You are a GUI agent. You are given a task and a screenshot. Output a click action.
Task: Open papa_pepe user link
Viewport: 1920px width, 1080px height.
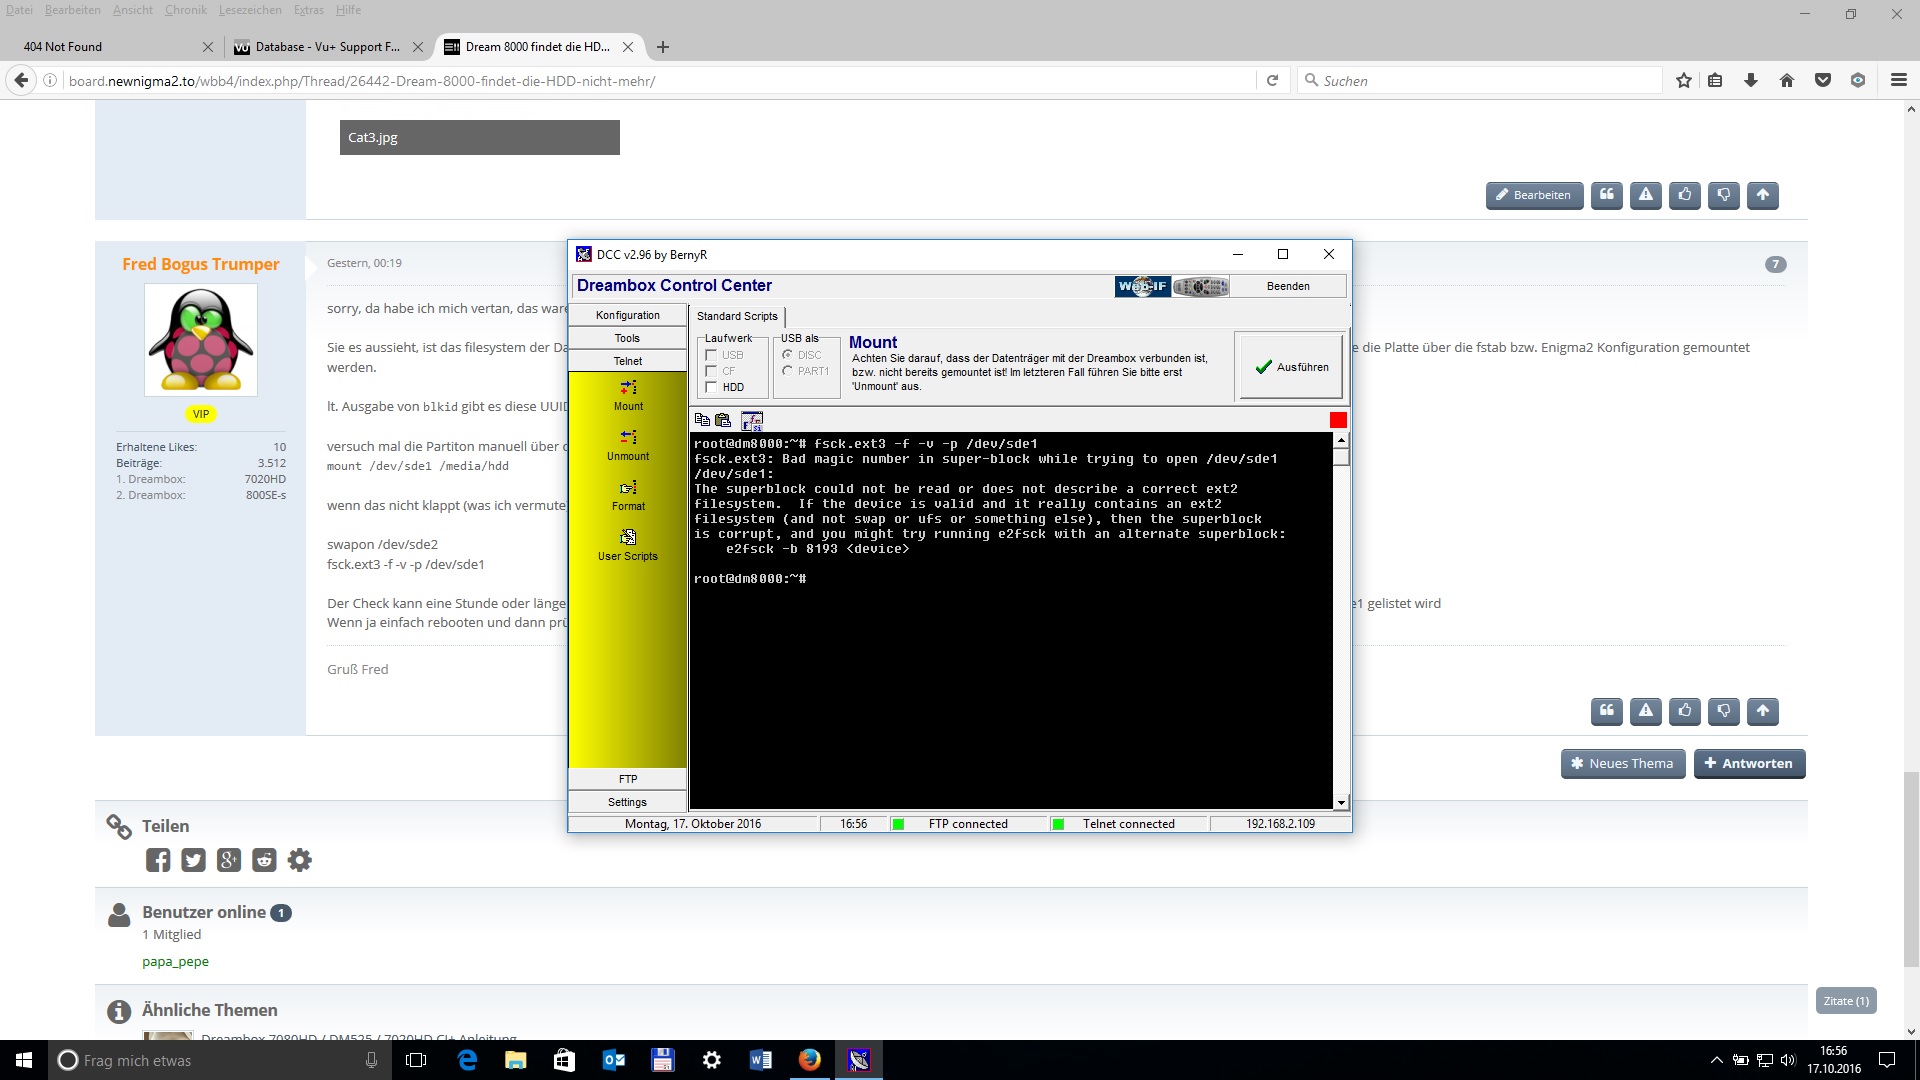[175, 961]
